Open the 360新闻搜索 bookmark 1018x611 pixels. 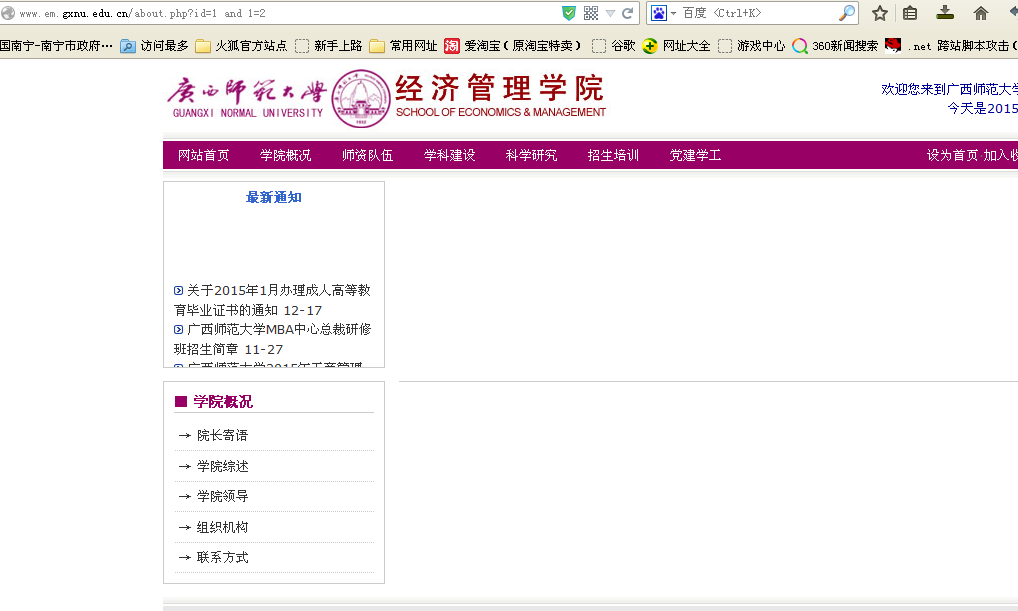coord(835,45)
